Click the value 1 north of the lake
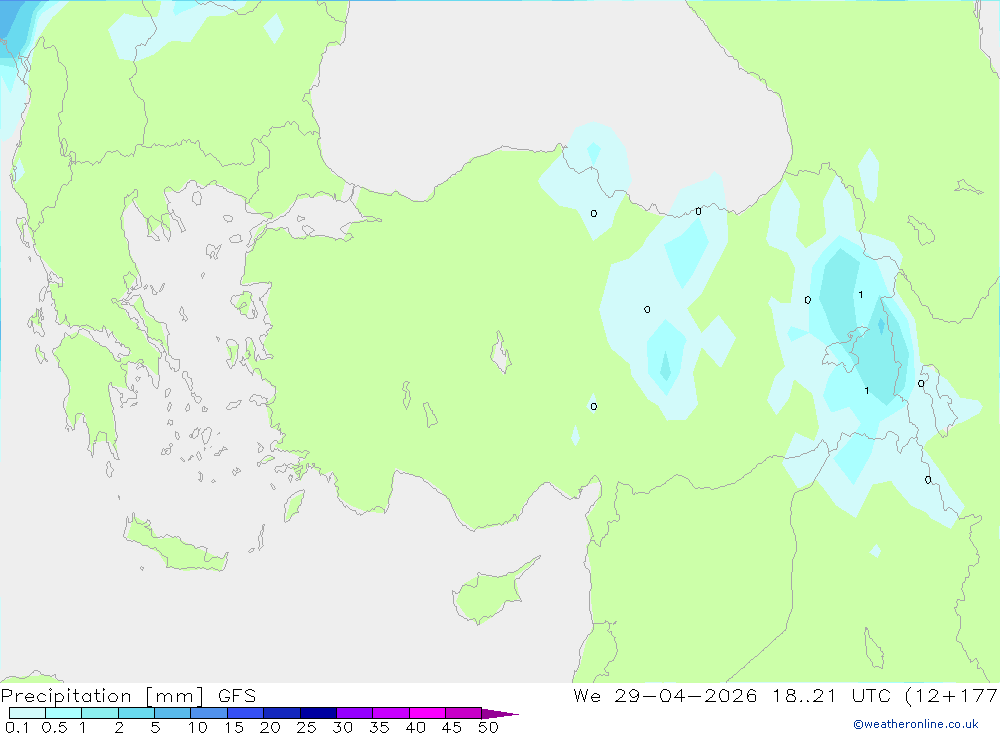 861,295
